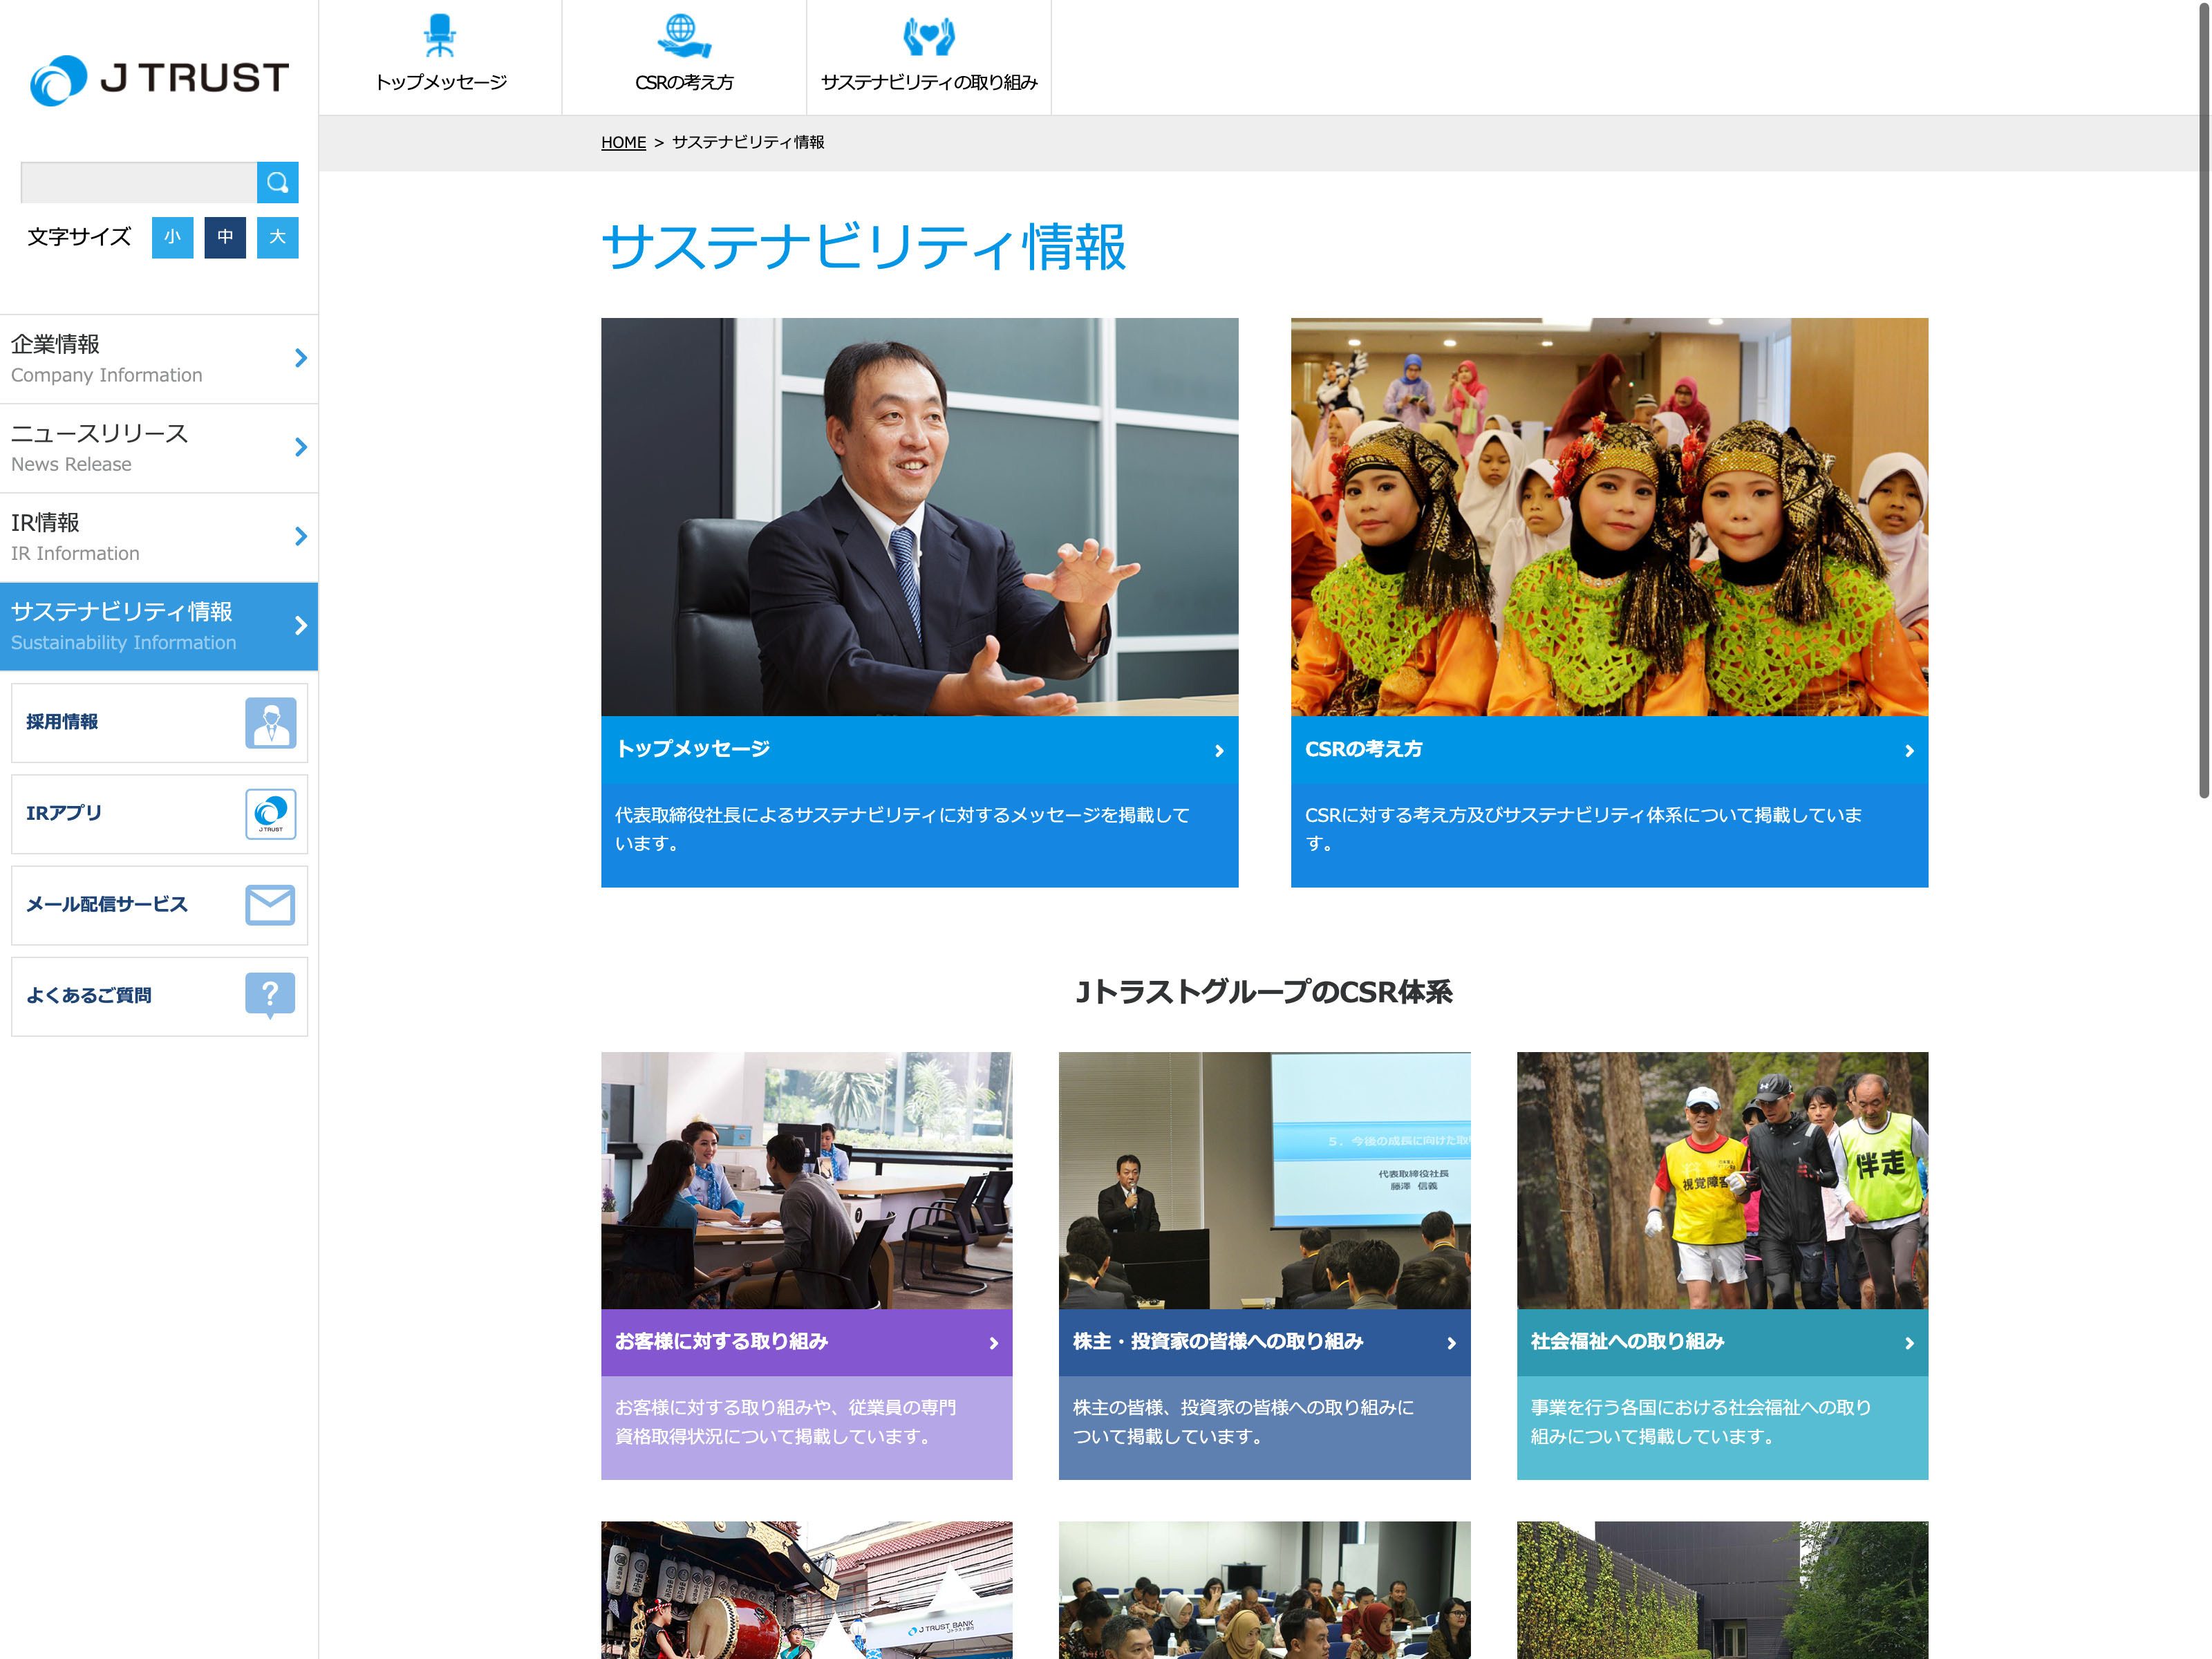Expand the IR情報 chevron arrow
The image size is (2212, 1659).
(x=301, y=536)
